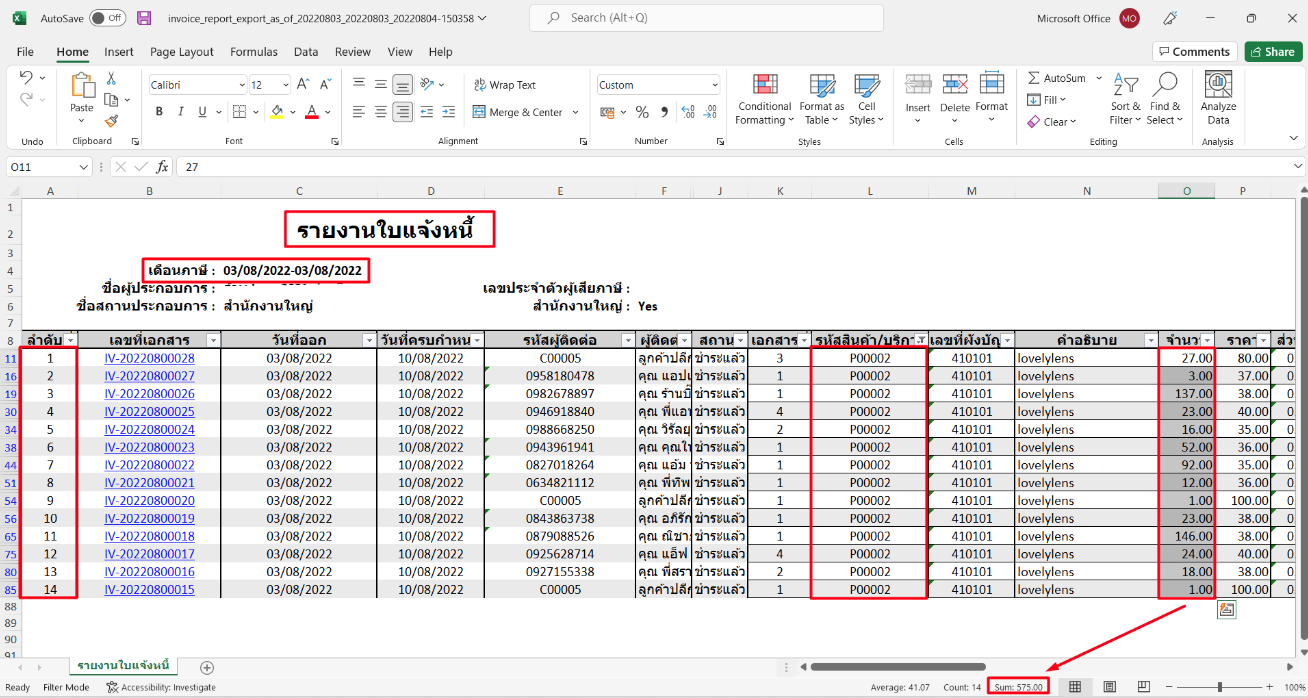The height and width of the screenshot is (698, 1308).
Task: Click Insert Function fx icon
Action: (160, 167)
